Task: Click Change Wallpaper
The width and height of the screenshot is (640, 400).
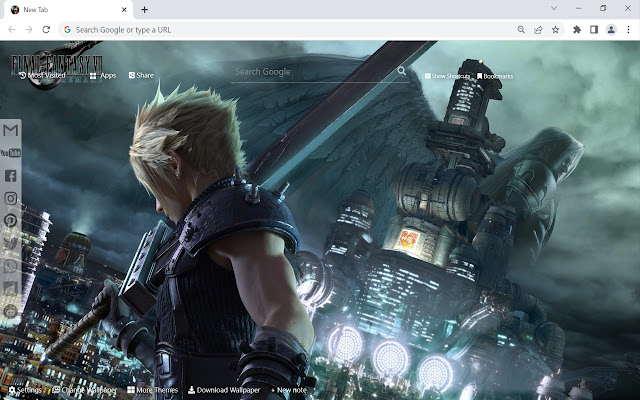Action: click(84, 390)
